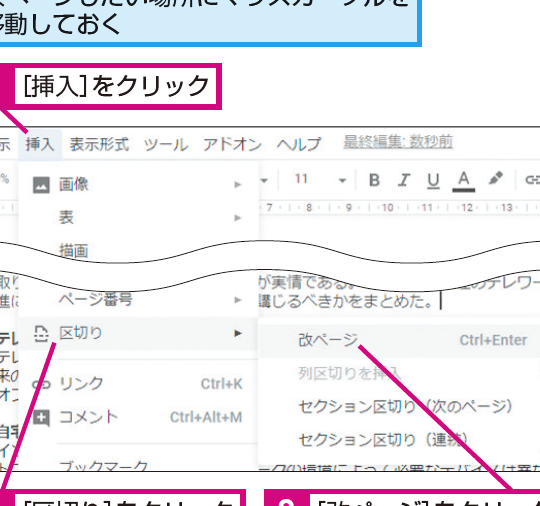Open the 挿入 menu in menu bar
This screenshot has height=506, width=540.
40,144
